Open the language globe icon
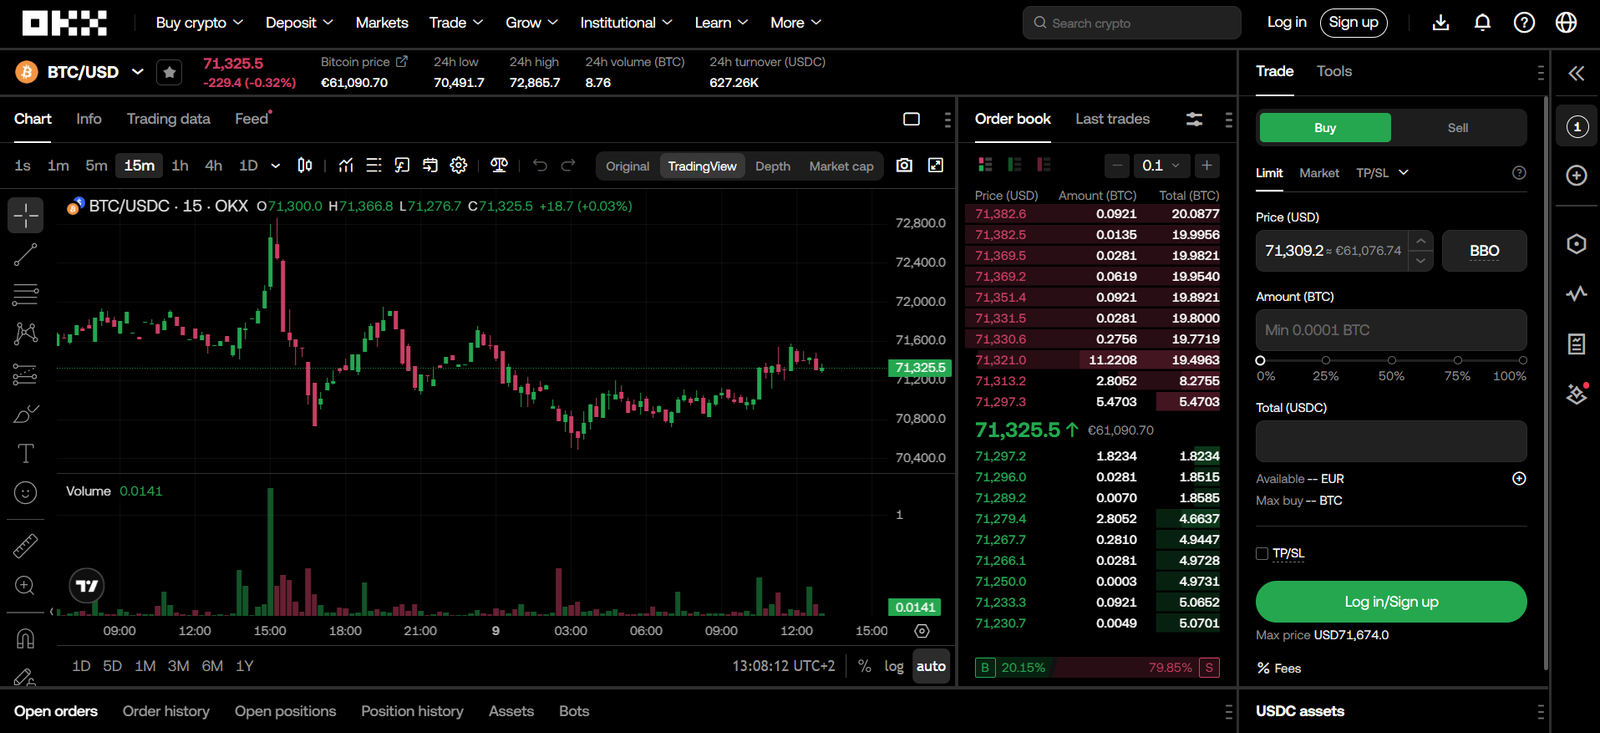Image resolution: width=1600 pixels, height=733 pixels. coord(1566,22)
